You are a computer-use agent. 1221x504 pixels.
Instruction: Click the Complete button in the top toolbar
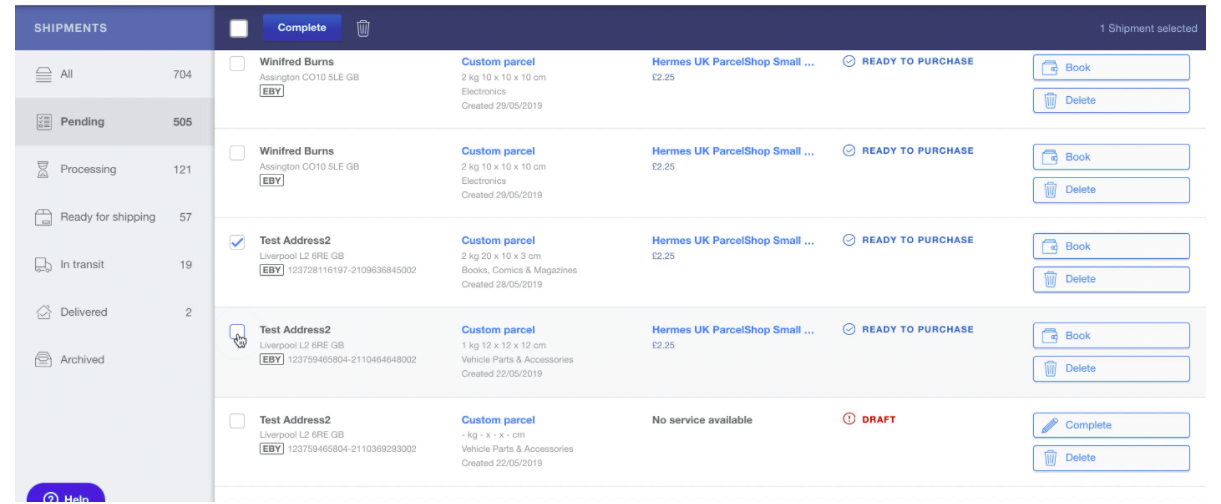(302, 27)
